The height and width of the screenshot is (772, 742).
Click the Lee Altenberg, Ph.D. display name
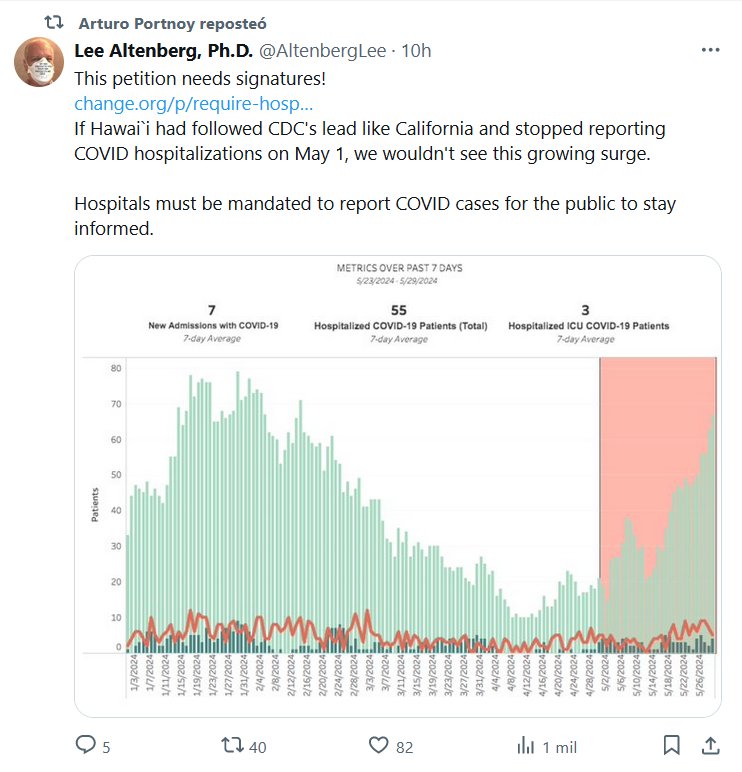tap(165, 50)
